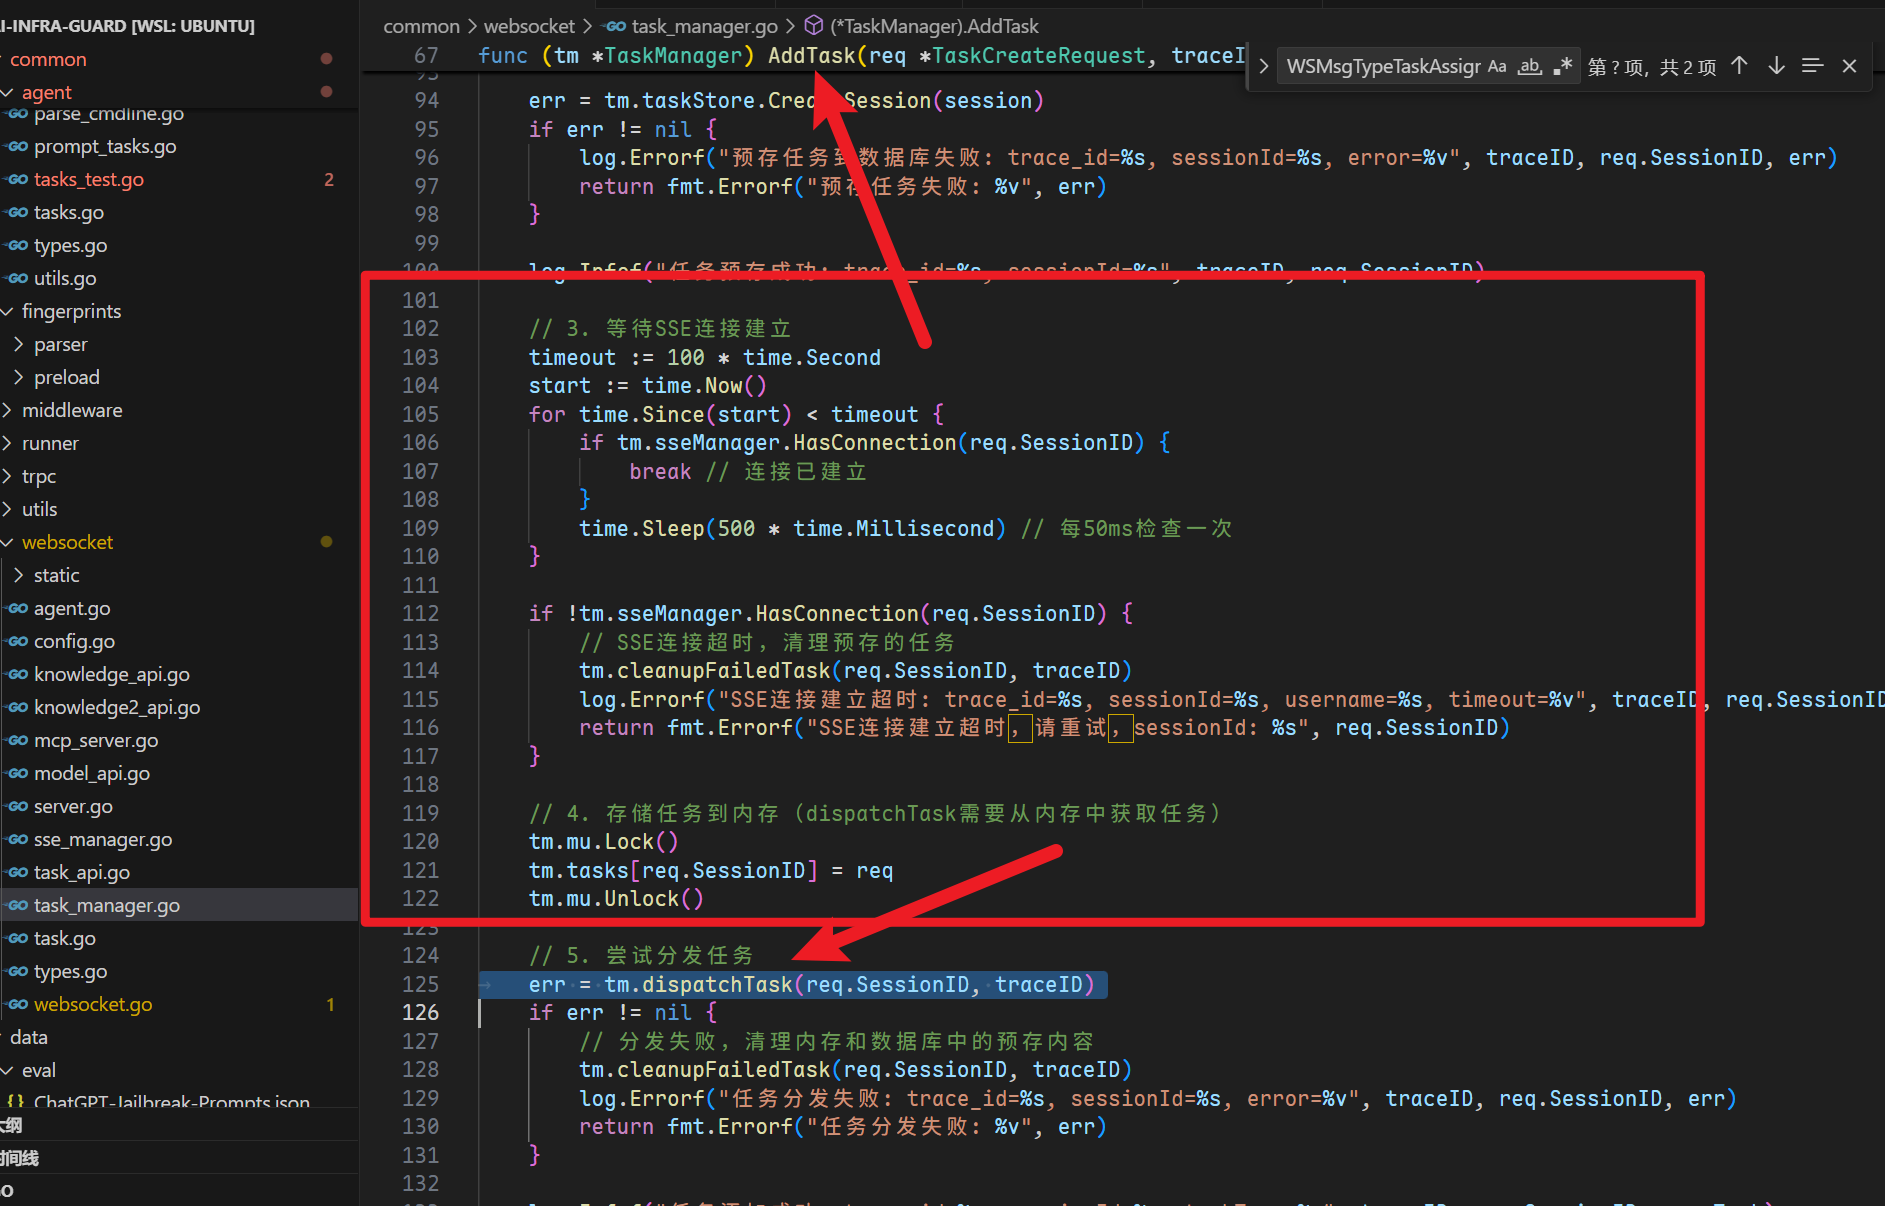Click the Go file icon beside task_manager.go breadcrumb
The width and height of the screenshot is (1885, 1206).
click(x=616, y=26)
